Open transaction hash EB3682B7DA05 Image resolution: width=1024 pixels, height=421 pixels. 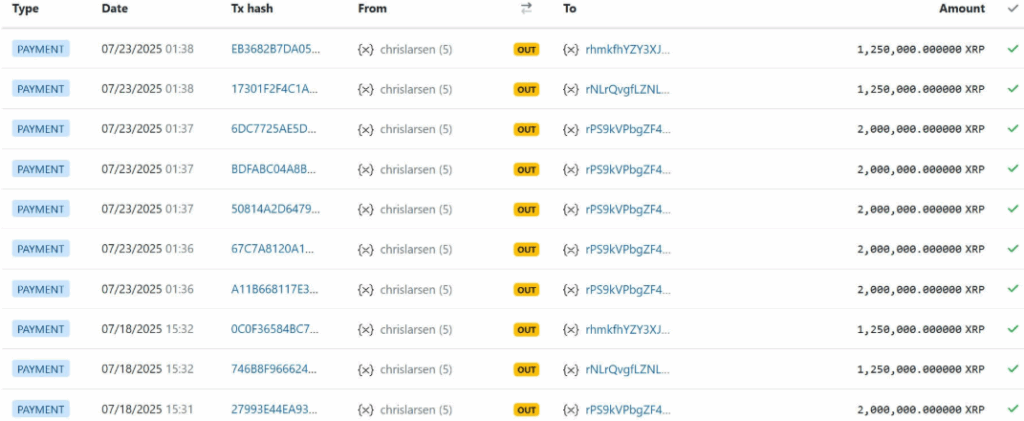tap(275, 49)
